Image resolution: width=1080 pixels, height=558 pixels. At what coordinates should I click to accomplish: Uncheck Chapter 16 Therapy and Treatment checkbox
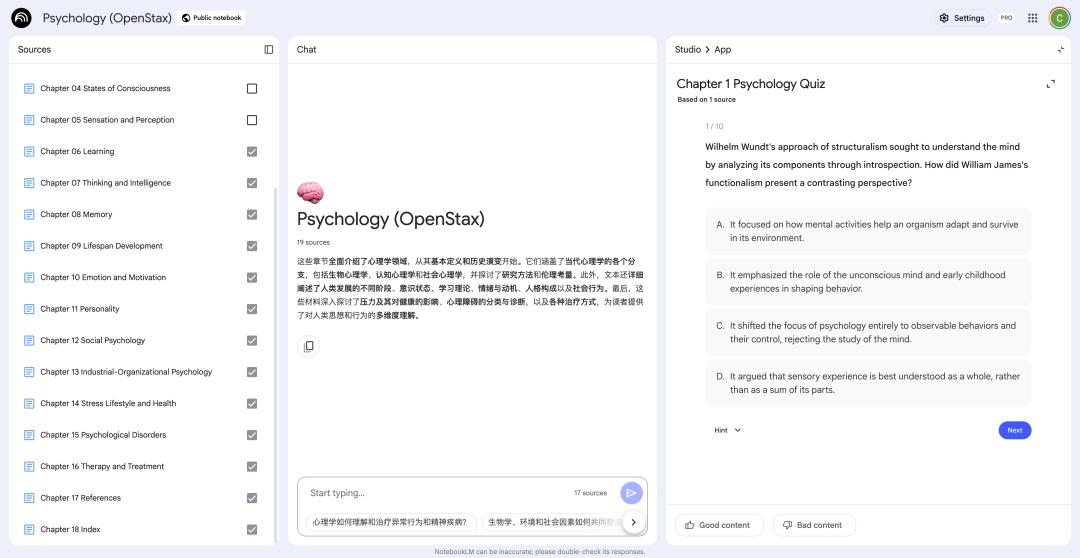[252, 466]
